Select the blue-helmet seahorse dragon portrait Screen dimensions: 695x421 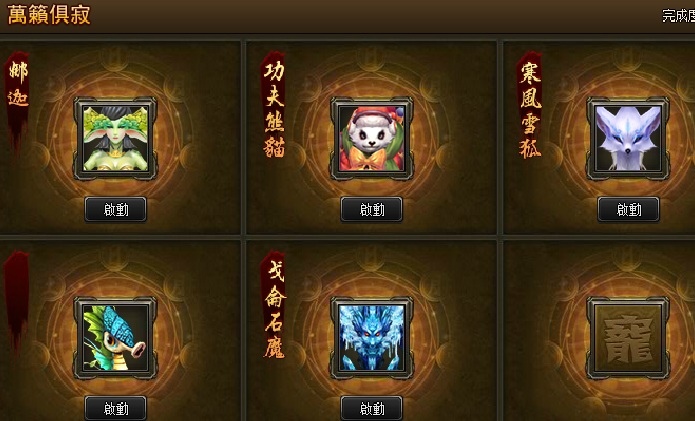(x=115, y=338)
